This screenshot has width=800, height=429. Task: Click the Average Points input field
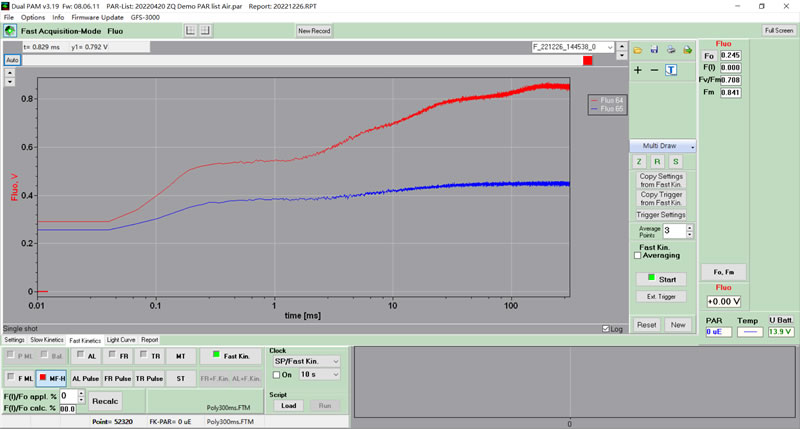672,230
